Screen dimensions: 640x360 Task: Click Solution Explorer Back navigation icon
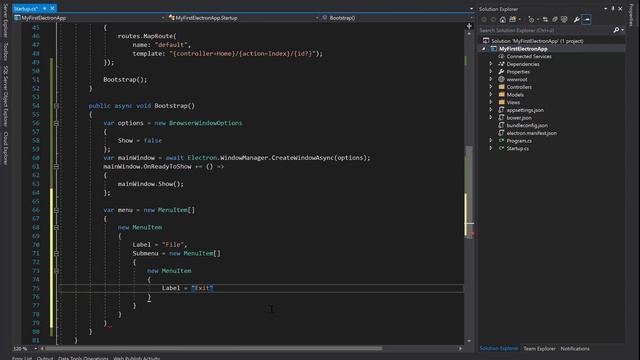coord(484,20)
